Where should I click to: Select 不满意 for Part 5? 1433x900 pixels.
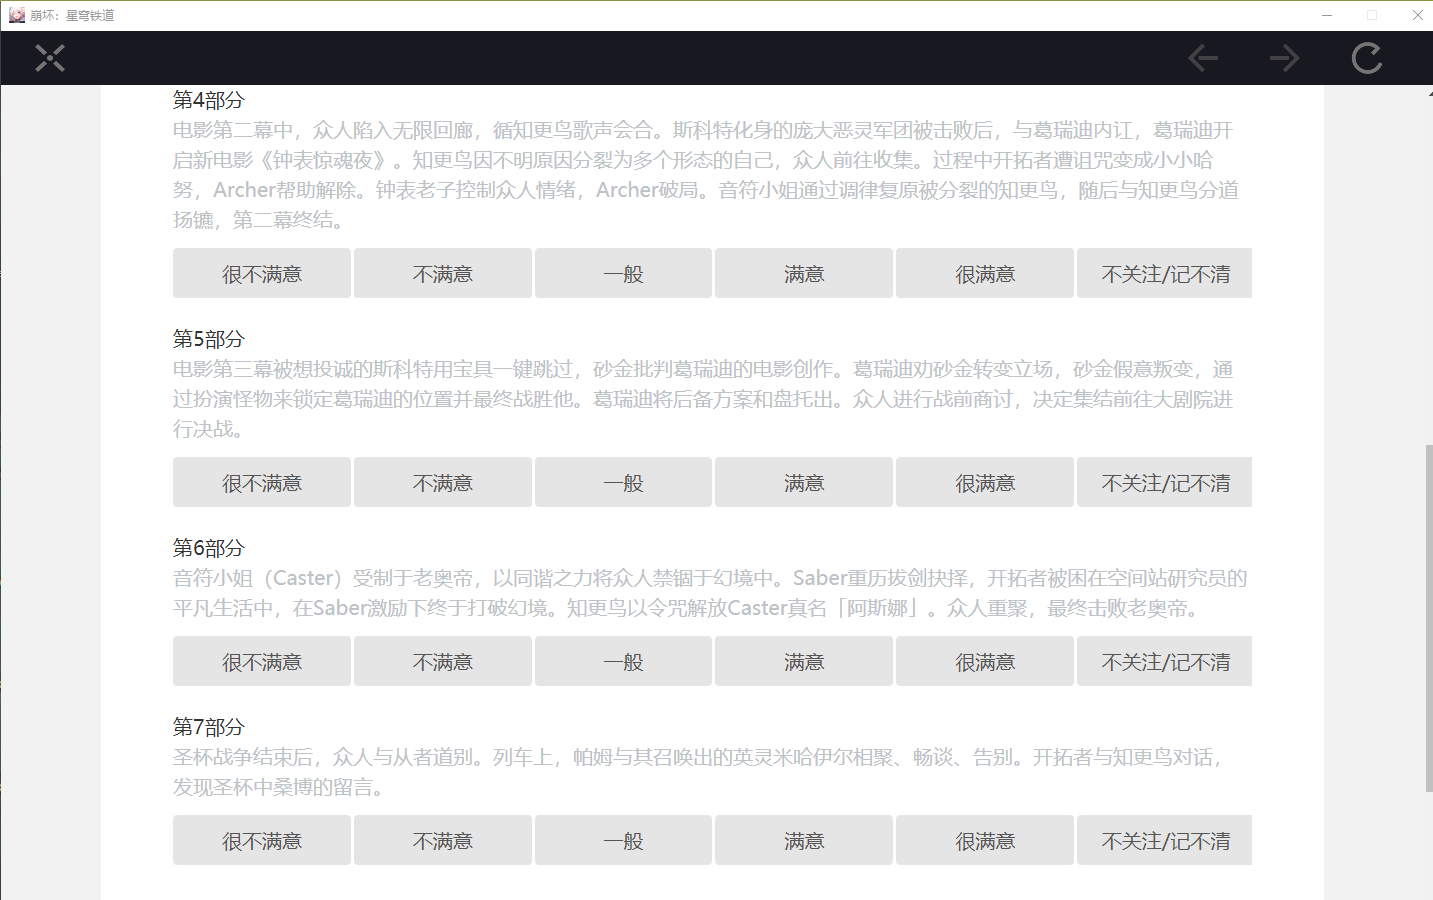(x=443, y=483)
